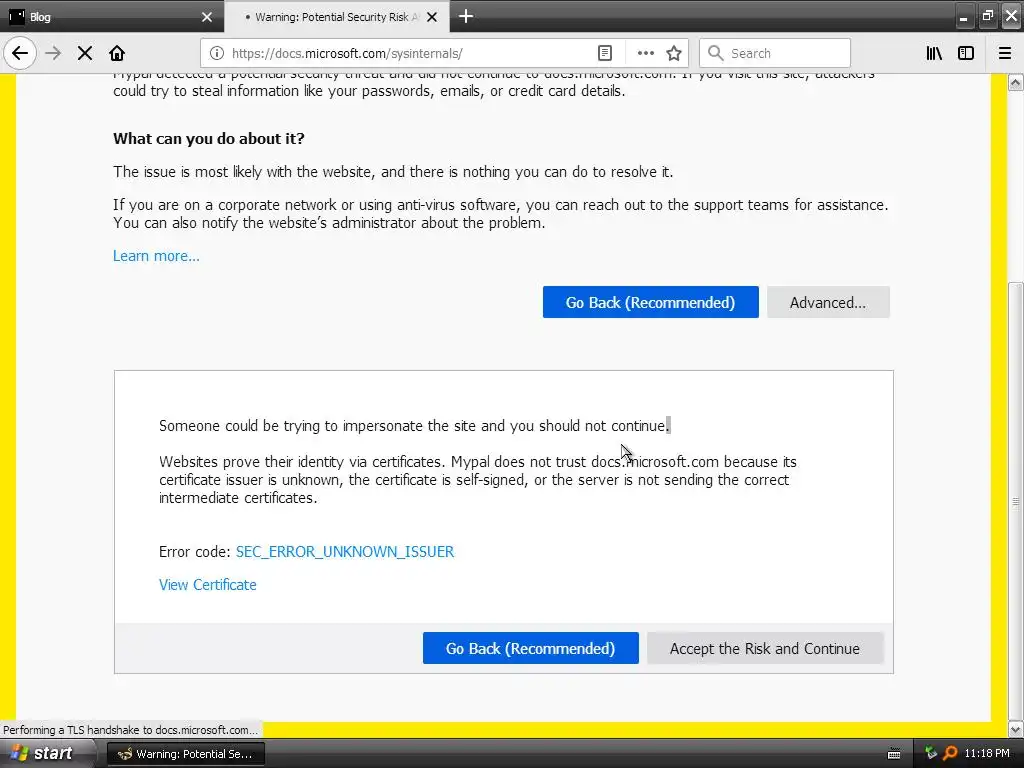Toggle reader view icon in address bar
This screenshot has height=768, width=1024.
[x=605, y=53]
